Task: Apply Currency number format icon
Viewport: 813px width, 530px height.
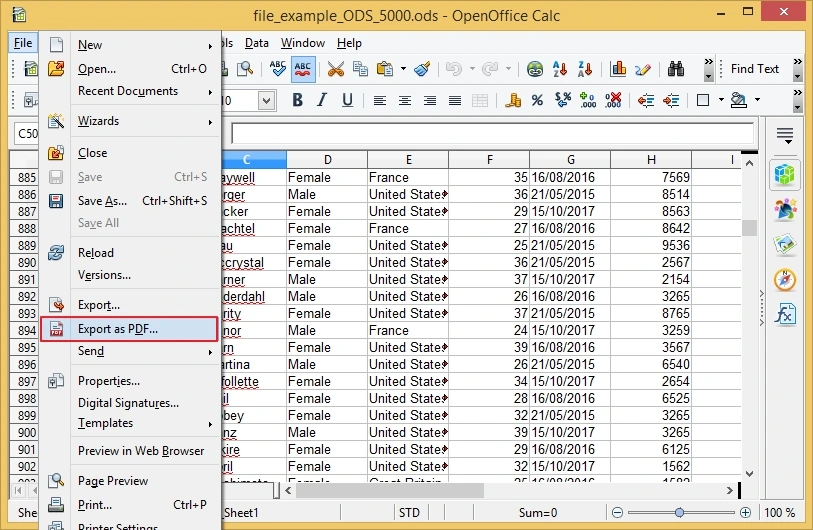Action: 513,100
